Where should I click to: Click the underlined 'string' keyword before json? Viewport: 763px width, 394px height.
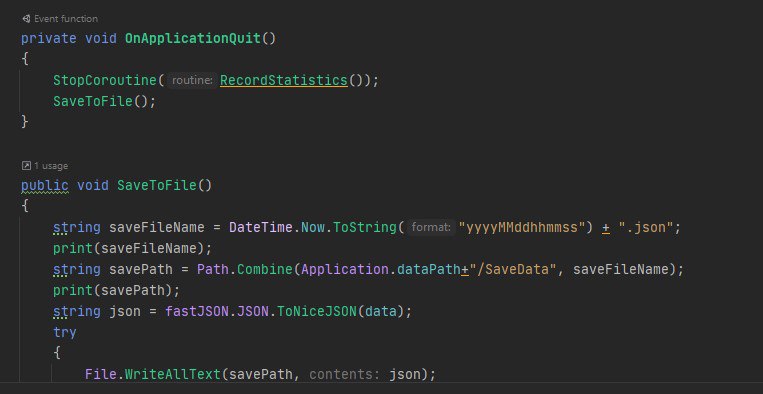pyautogui.click(x=77, y=311)
